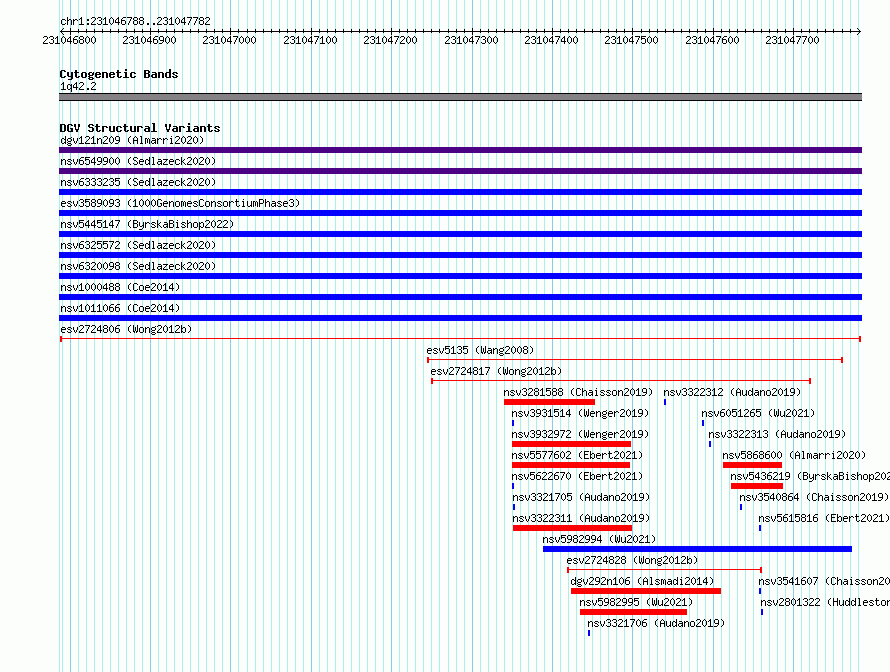Open nsv3541607 Chaisson label
Viewport: 890px width, 672px height.
[x=824, y=581]
